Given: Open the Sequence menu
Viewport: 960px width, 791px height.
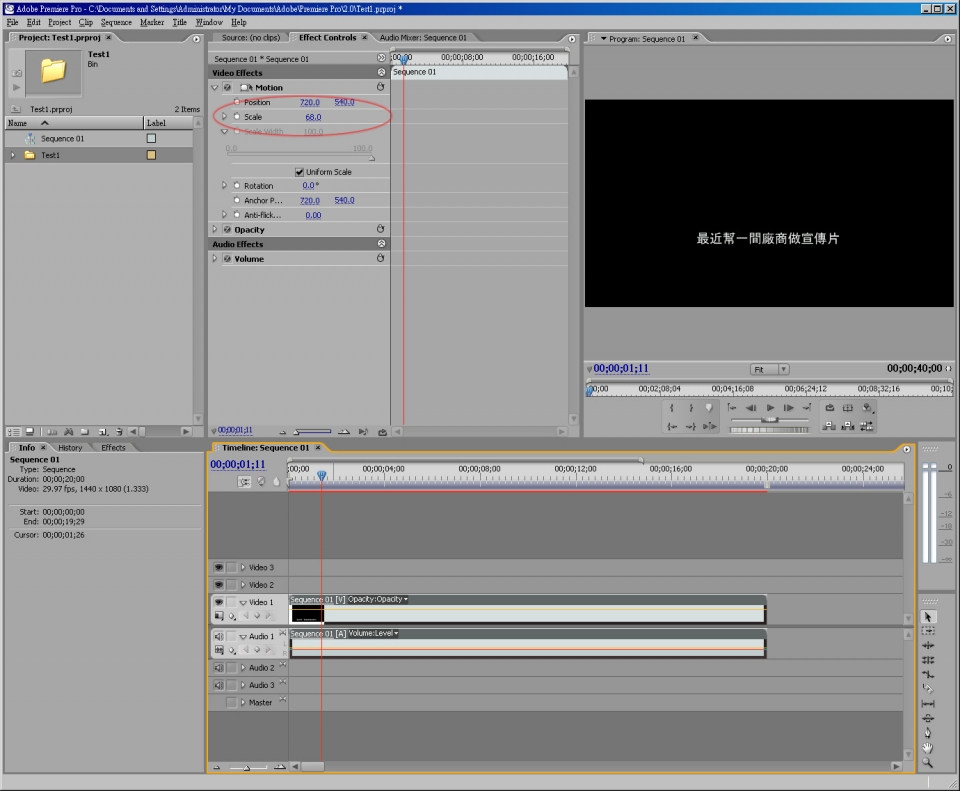Looking at the screenshot, I should coord(116,22).
